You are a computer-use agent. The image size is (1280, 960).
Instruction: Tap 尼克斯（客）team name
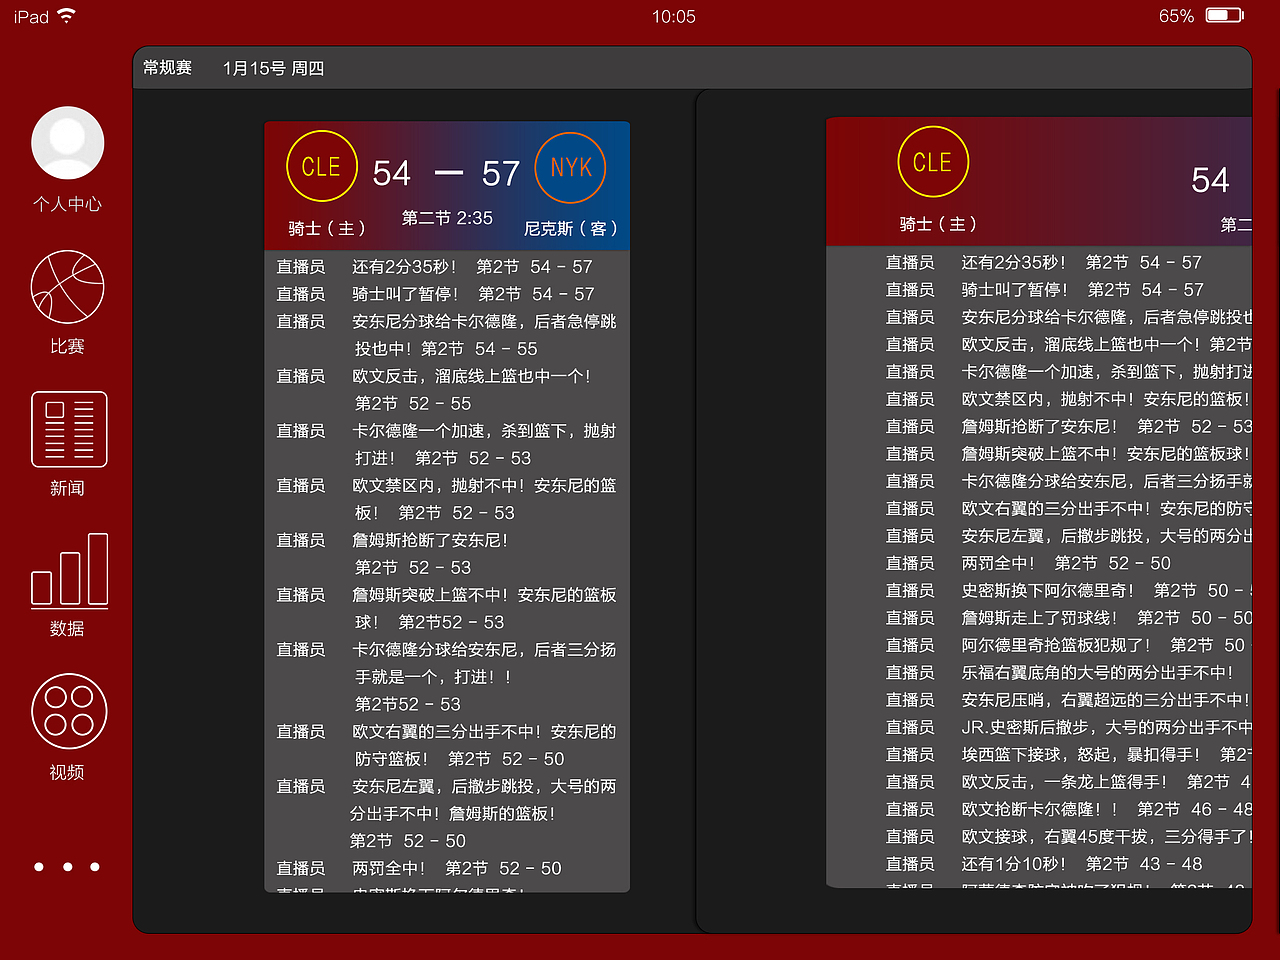click(571, 228)
